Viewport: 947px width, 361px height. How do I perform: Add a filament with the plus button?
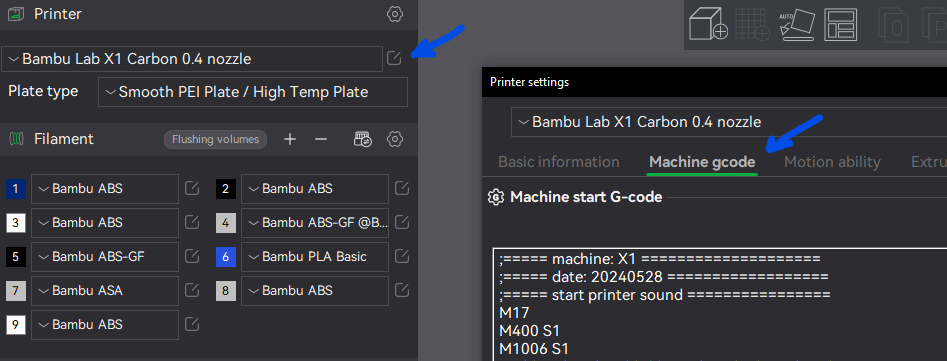pos(290,139)
